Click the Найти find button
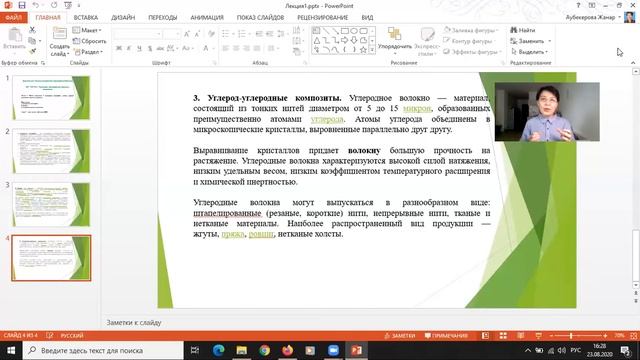The width and height of the screenshot is (640, 360). point(522,30)
